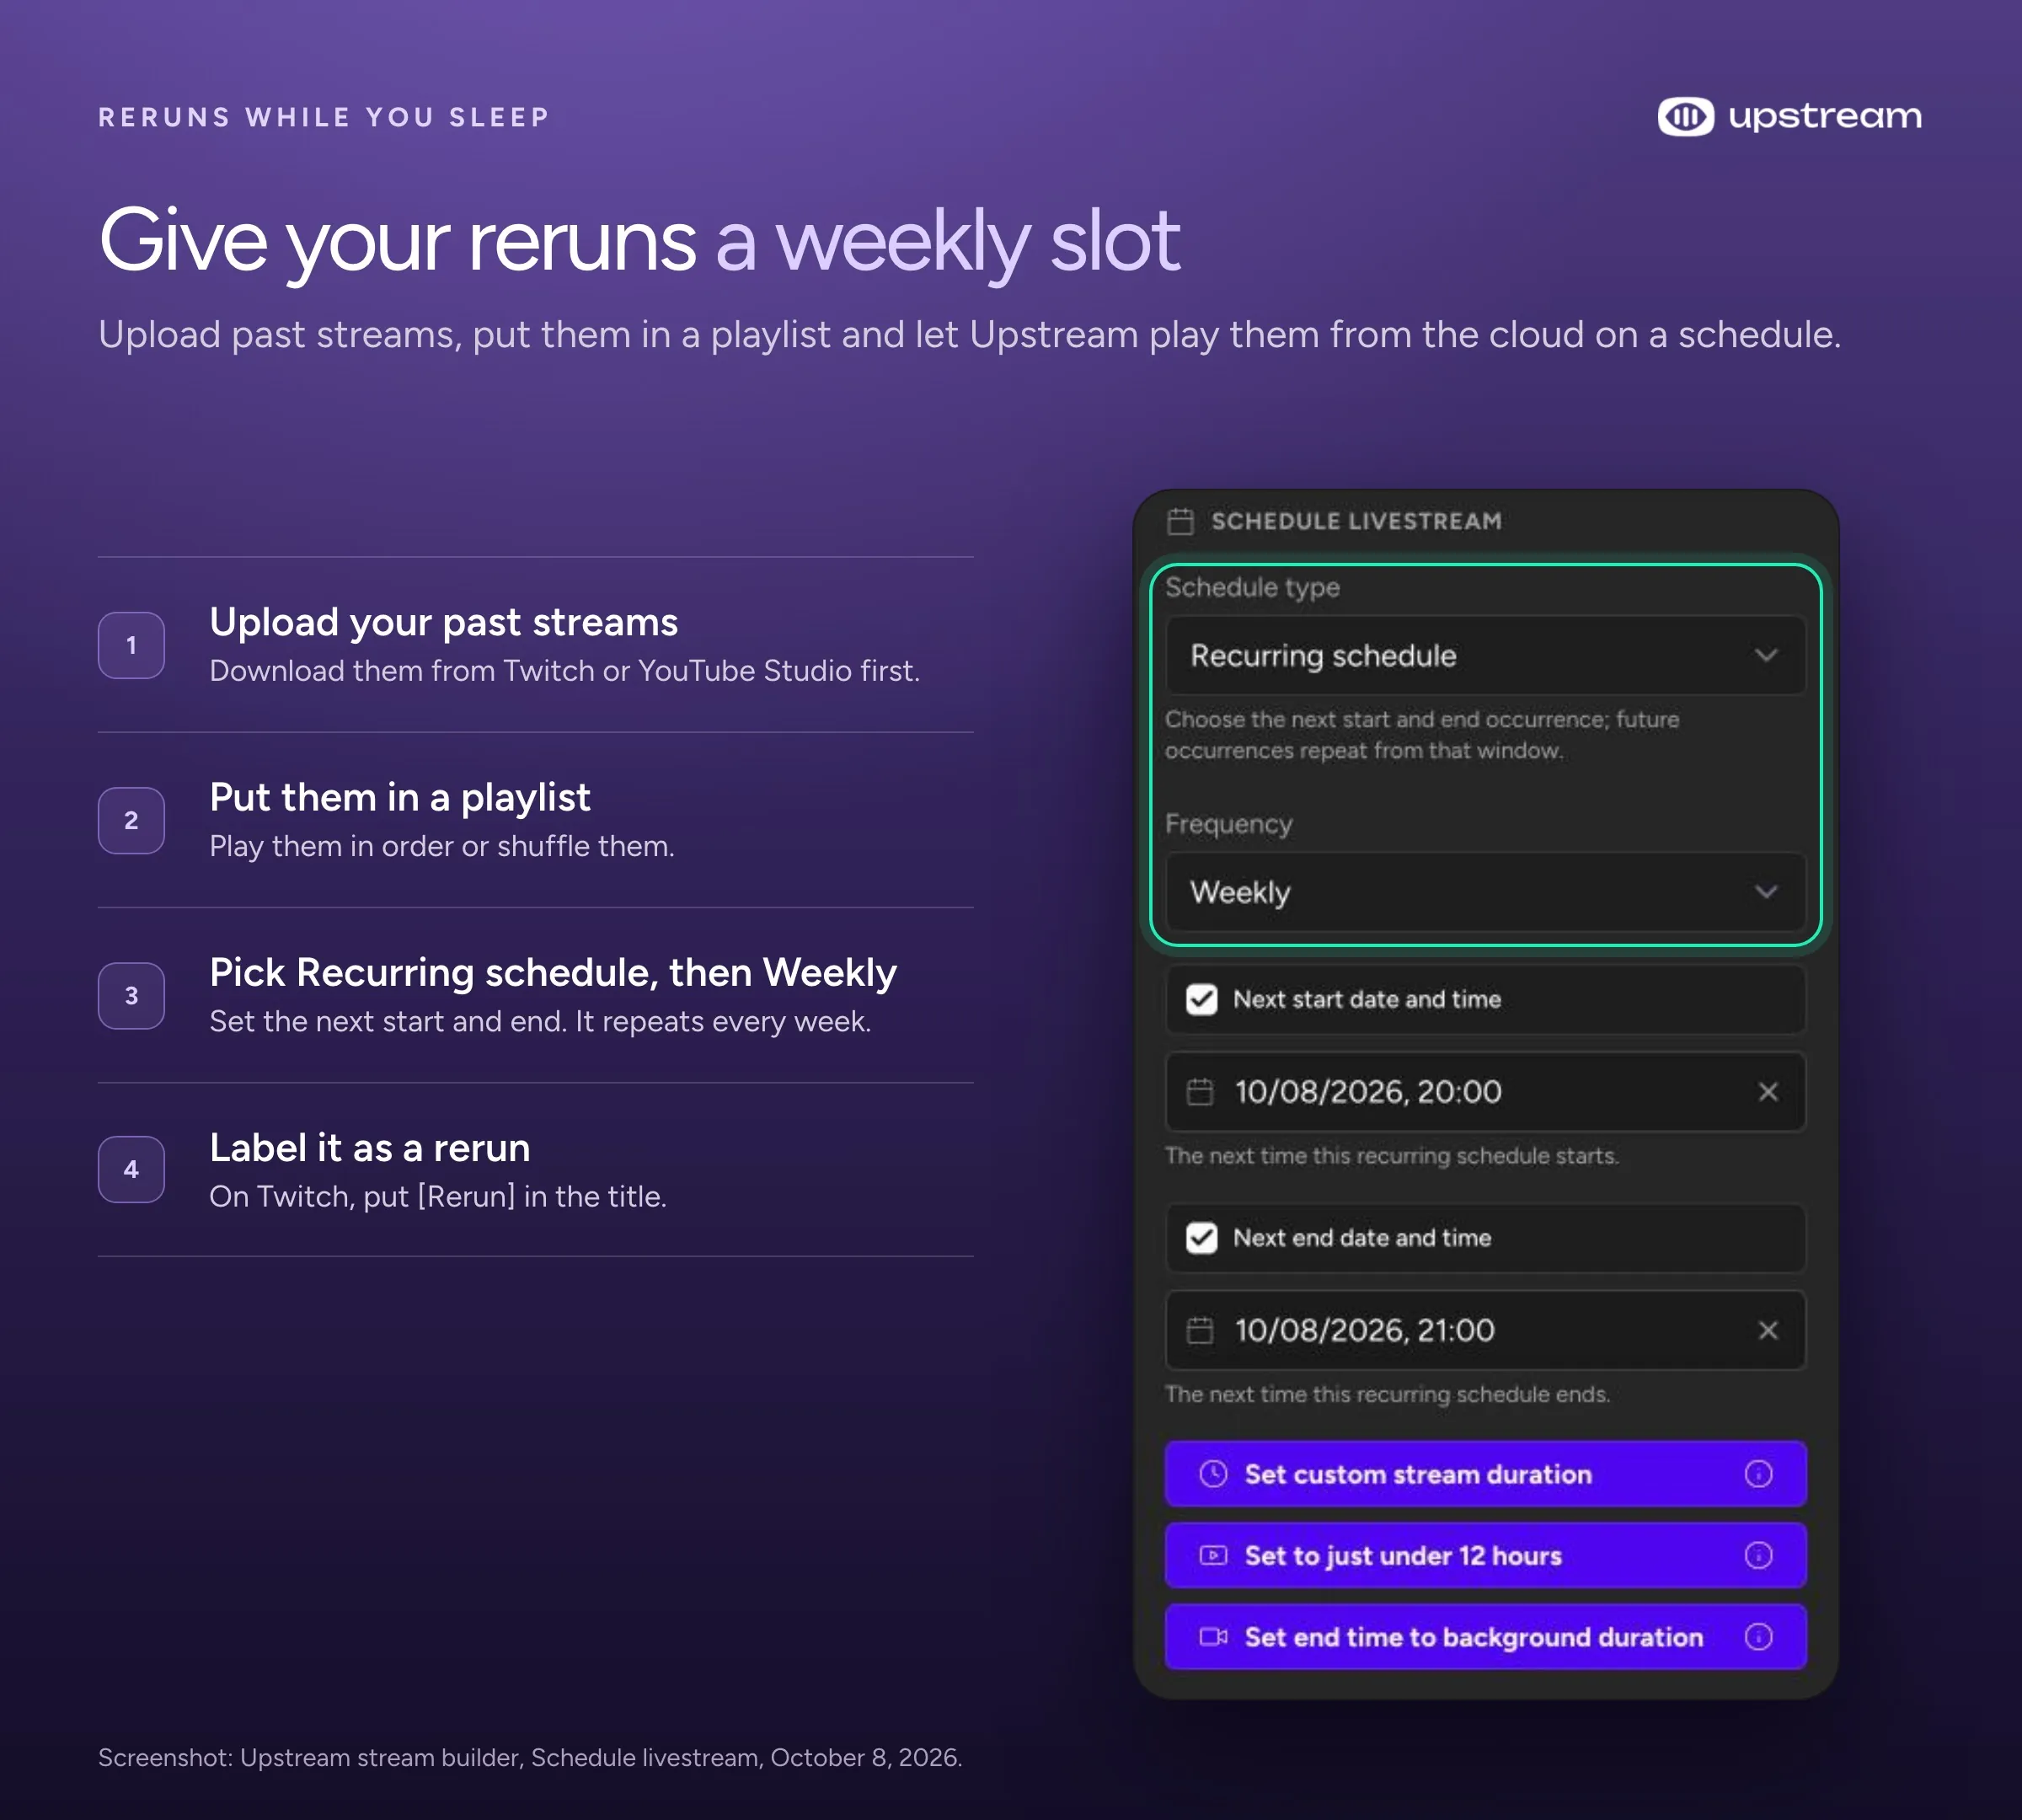
Task: Click Set custom stream duration button
Action: pyautogui.click(x=1485, y=1474)
